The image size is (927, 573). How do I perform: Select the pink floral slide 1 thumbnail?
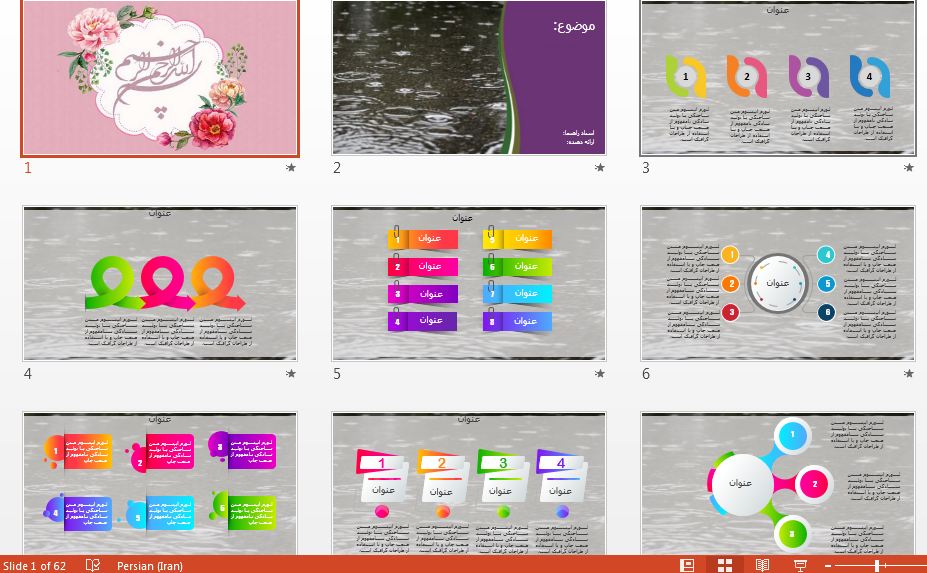(x=160, y=77)
